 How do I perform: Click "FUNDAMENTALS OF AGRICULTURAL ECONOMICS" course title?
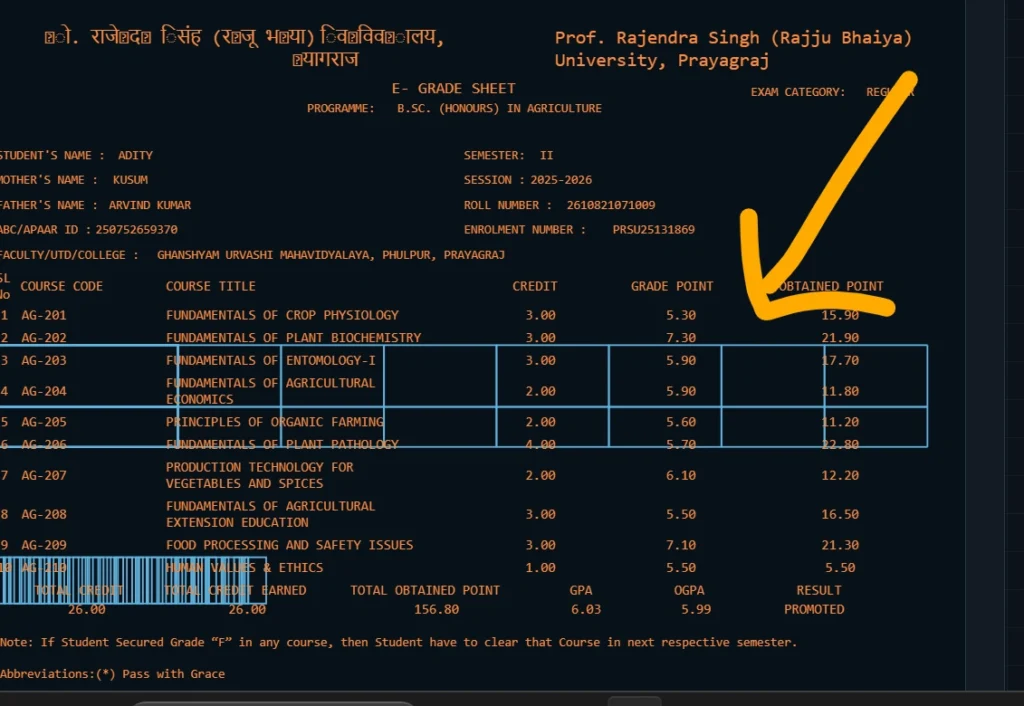pyautogui.click(x=270, y=391)
